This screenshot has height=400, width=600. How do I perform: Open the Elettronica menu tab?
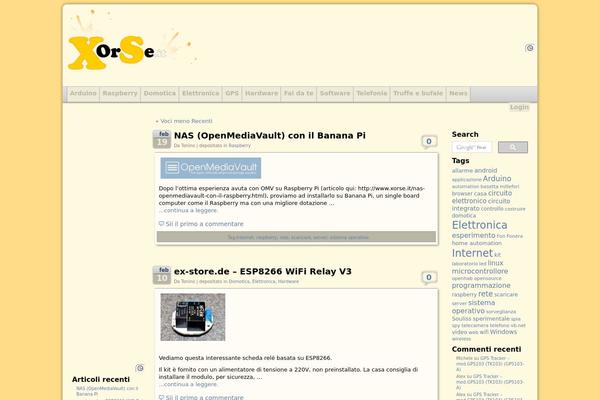(201, 93)
